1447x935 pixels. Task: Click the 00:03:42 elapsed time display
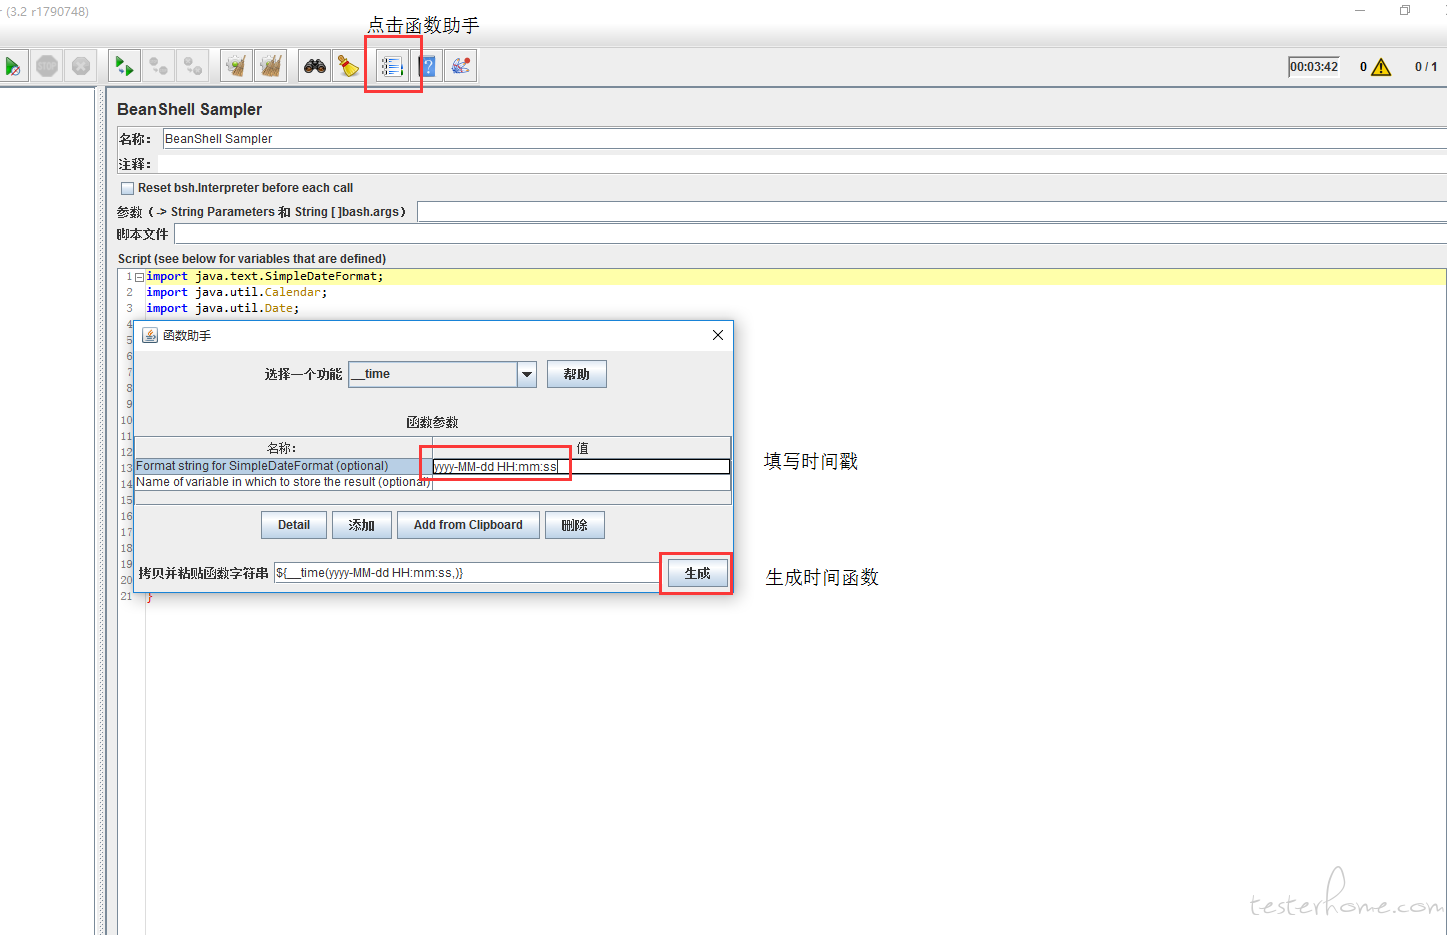tap(1314, 67)
